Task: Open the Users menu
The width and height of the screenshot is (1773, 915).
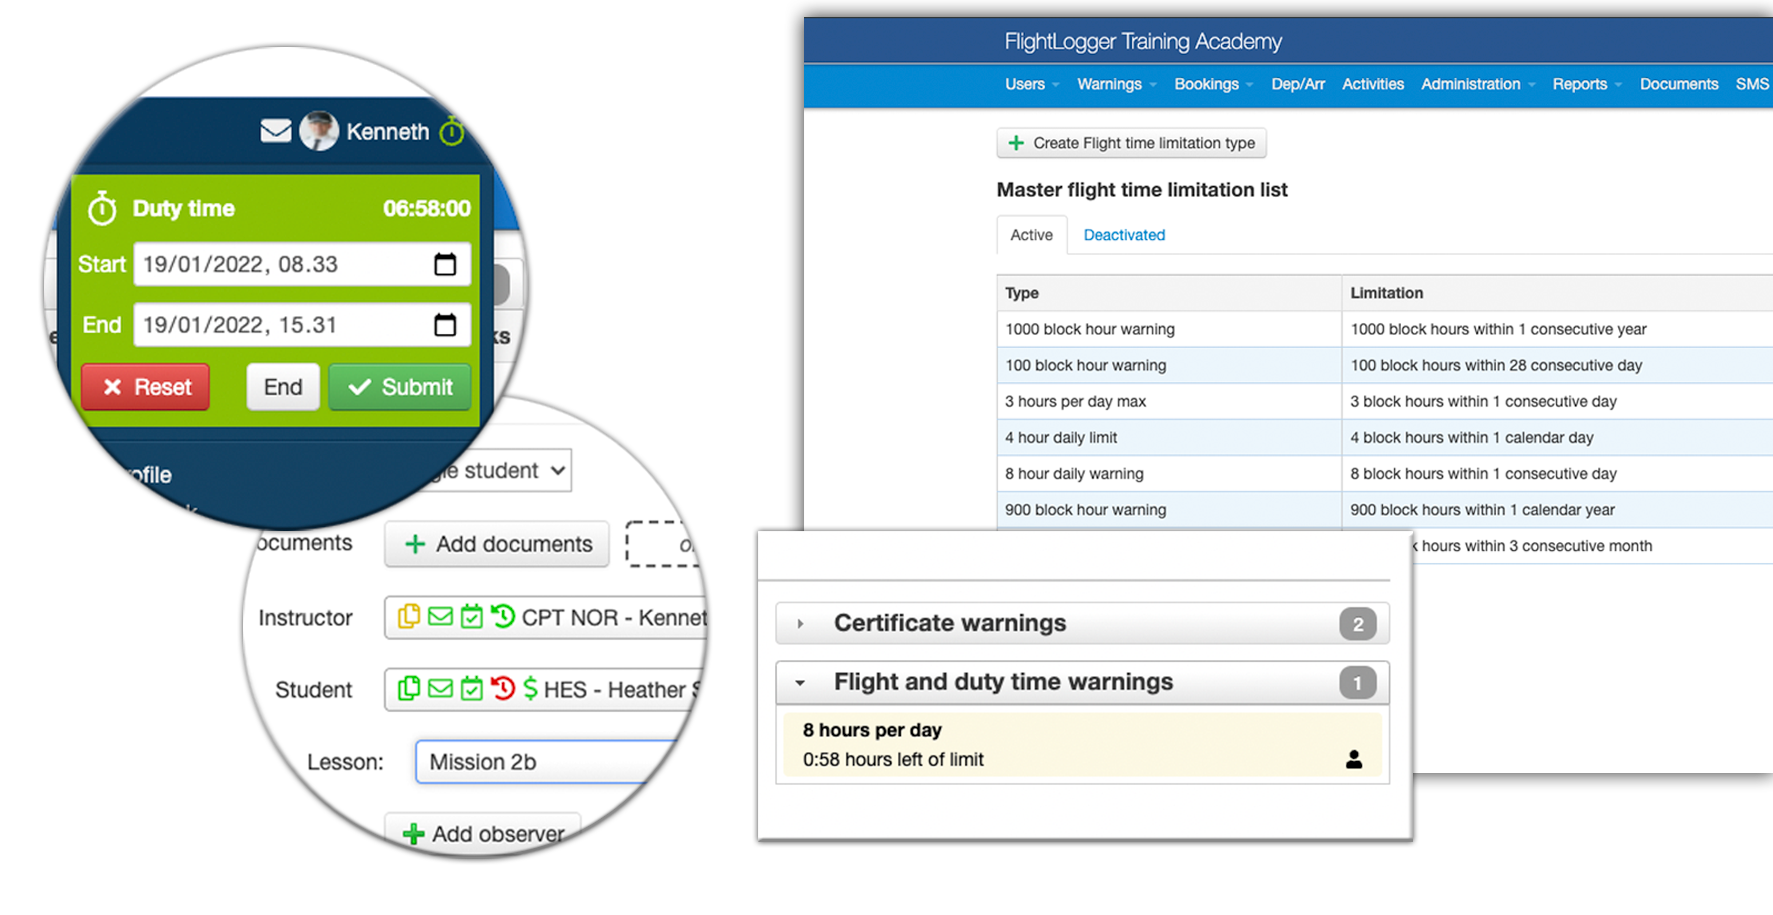Action: [1031, 84]
